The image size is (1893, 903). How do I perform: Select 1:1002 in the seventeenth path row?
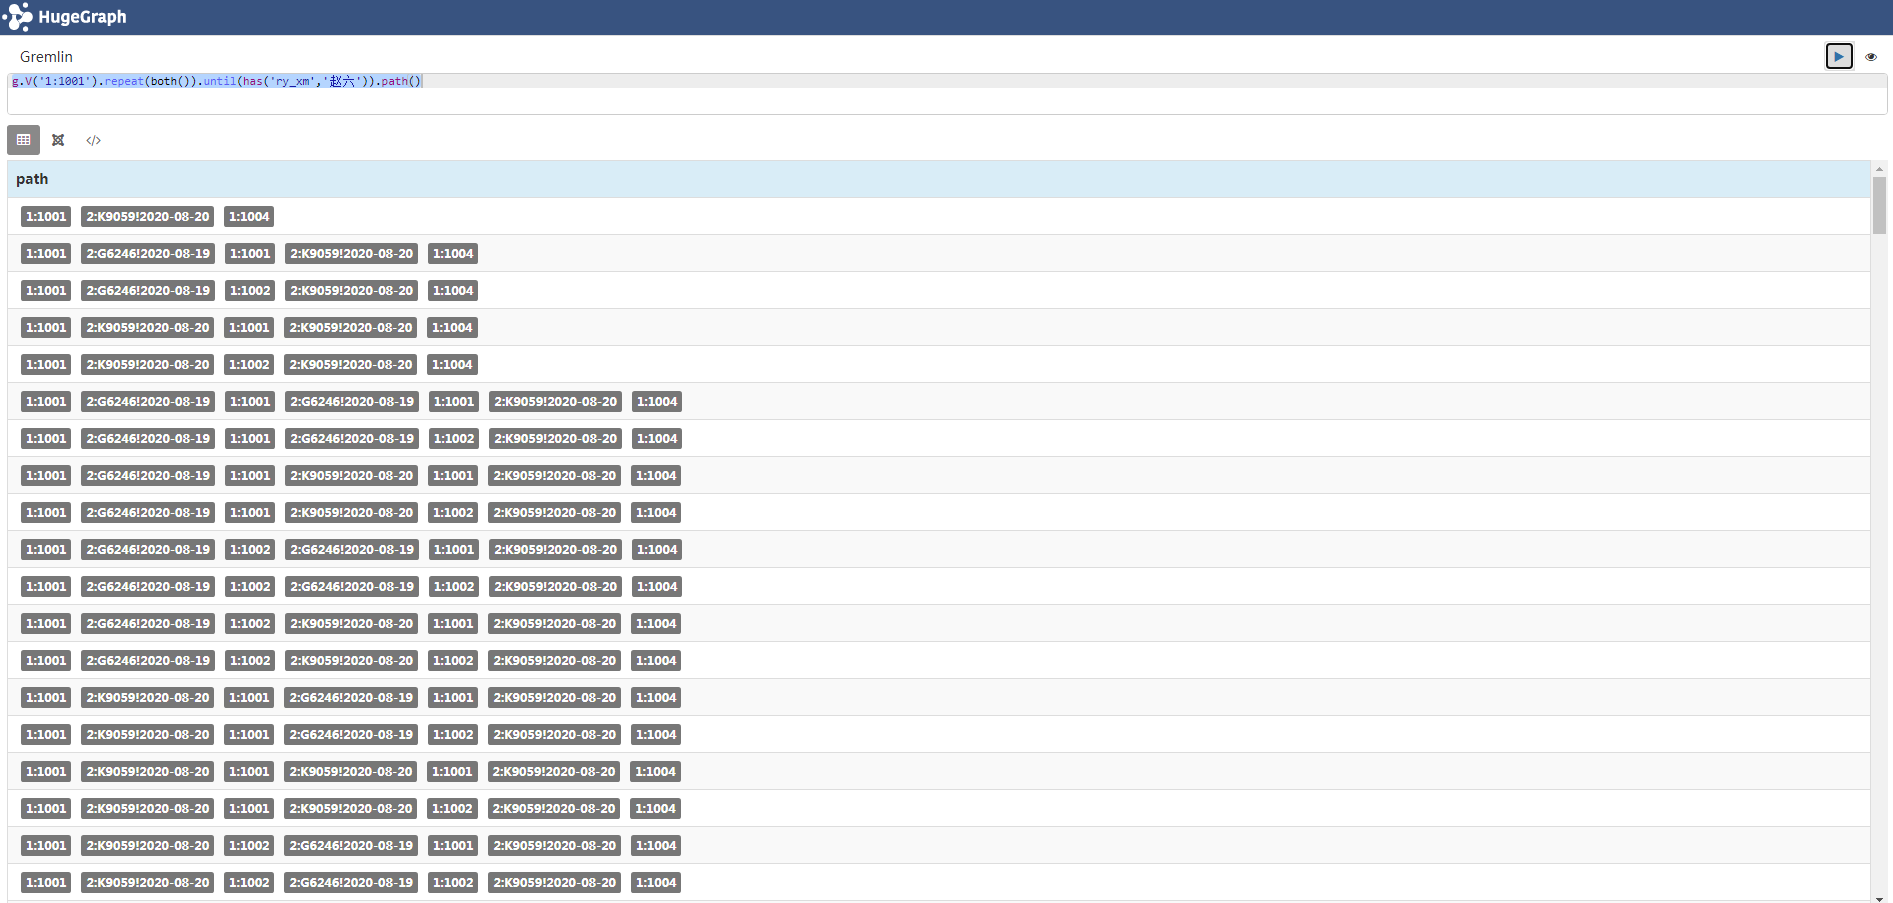point(452,809)
